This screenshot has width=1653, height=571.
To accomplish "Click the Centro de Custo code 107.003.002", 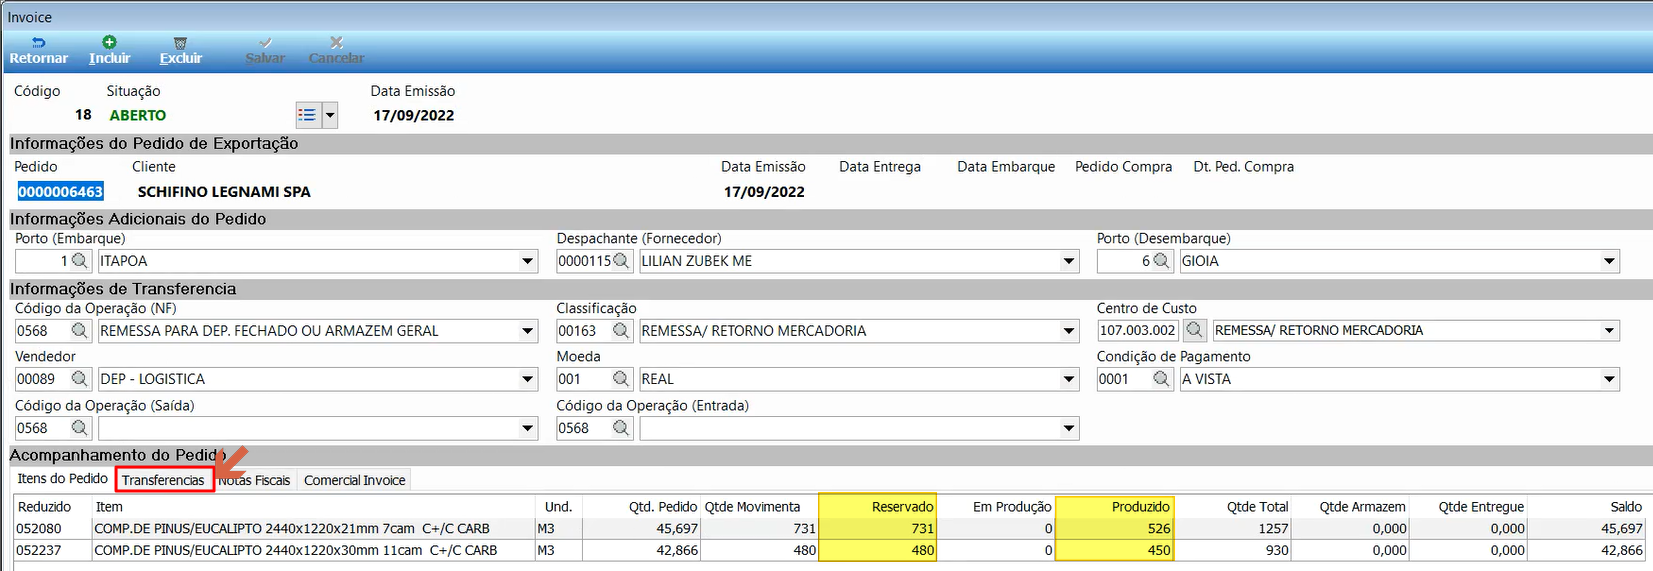I will pos(1138,330).
